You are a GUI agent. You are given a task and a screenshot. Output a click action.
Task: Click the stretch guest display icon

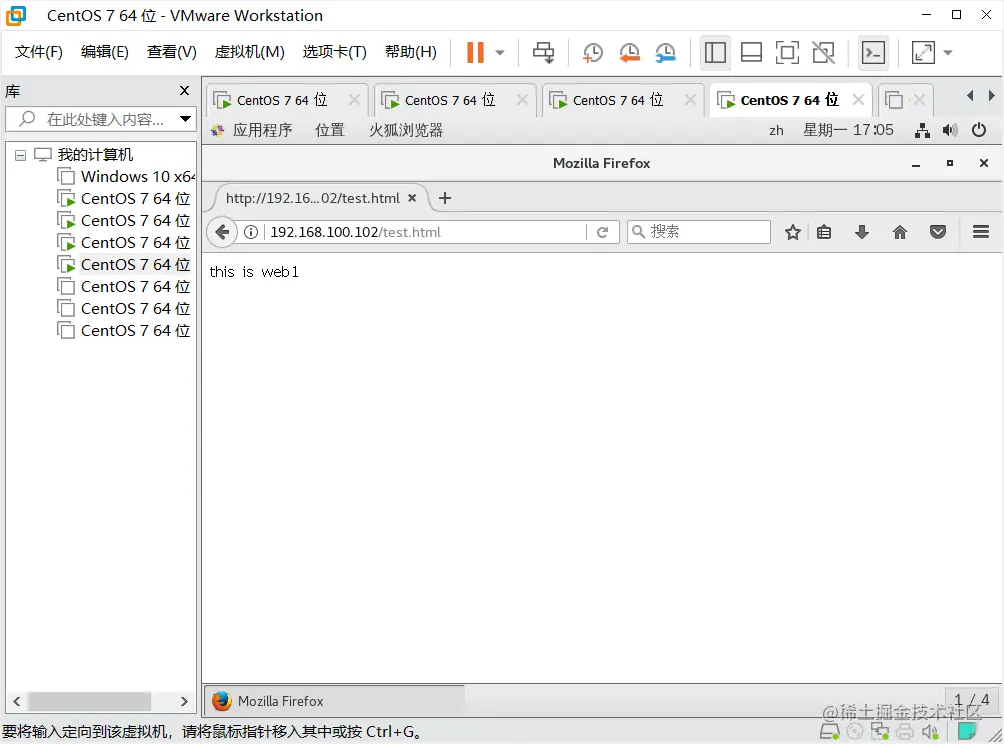923,53
